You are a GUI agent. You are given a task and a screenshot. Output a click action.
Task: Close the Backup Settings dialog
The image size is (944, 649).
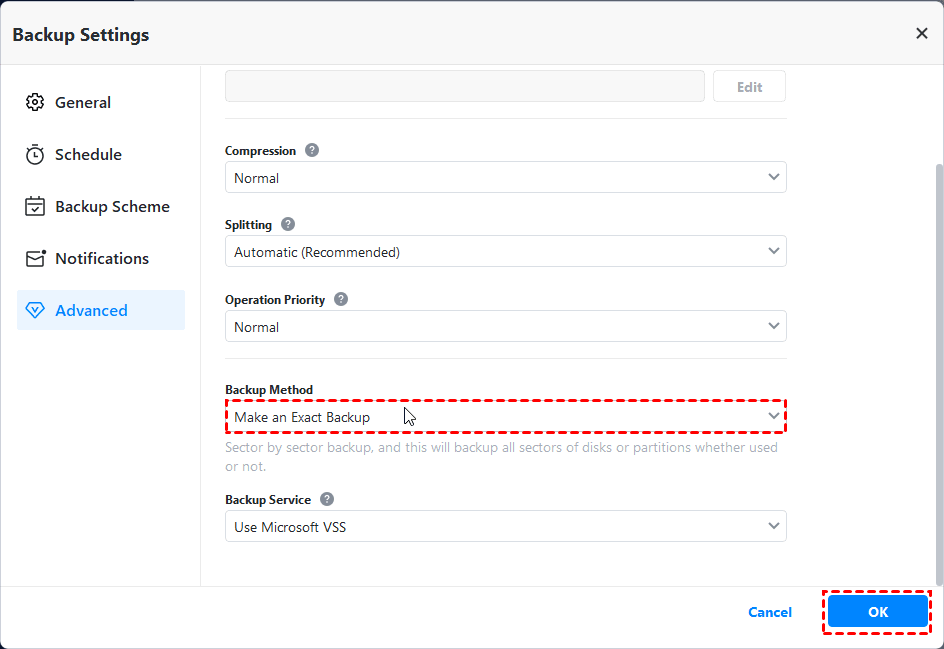[x=921, y=34]
